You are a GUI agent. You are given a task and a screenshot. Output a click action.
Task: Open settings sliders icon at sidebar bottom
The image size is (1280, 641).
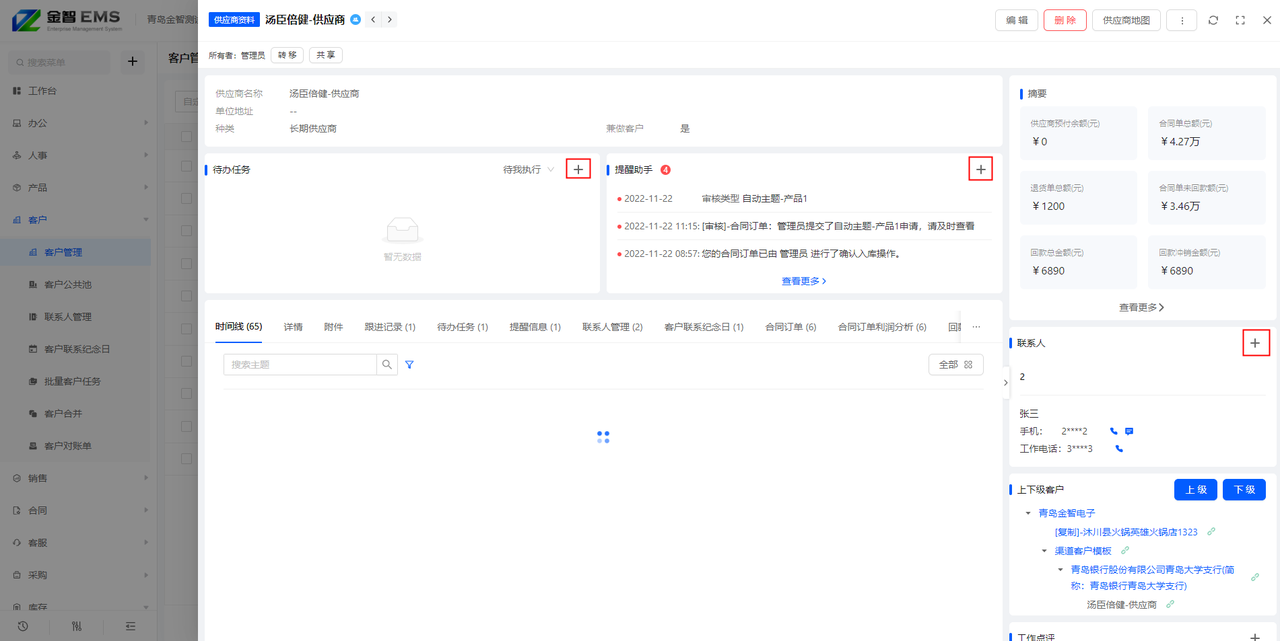pyautogui.click(x=77, y=626)
